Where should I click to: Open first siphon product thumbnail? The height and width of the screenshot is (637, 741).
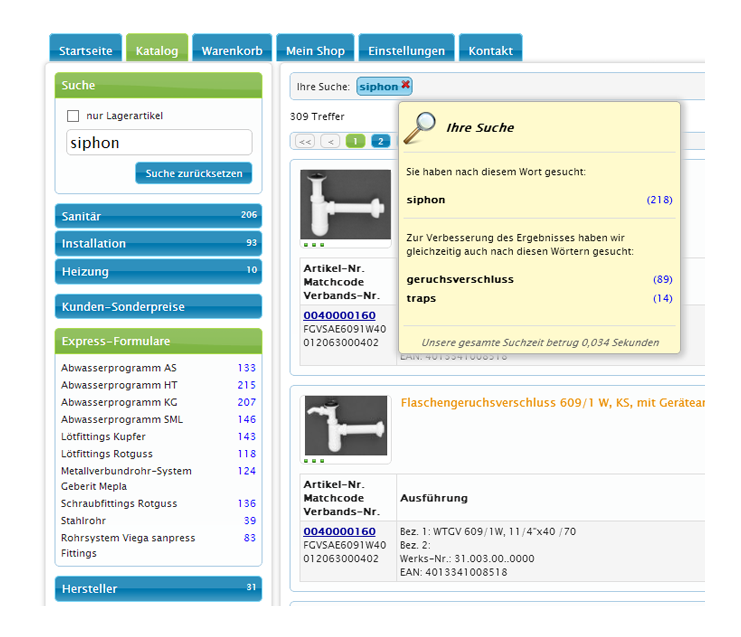pos(345,204)
